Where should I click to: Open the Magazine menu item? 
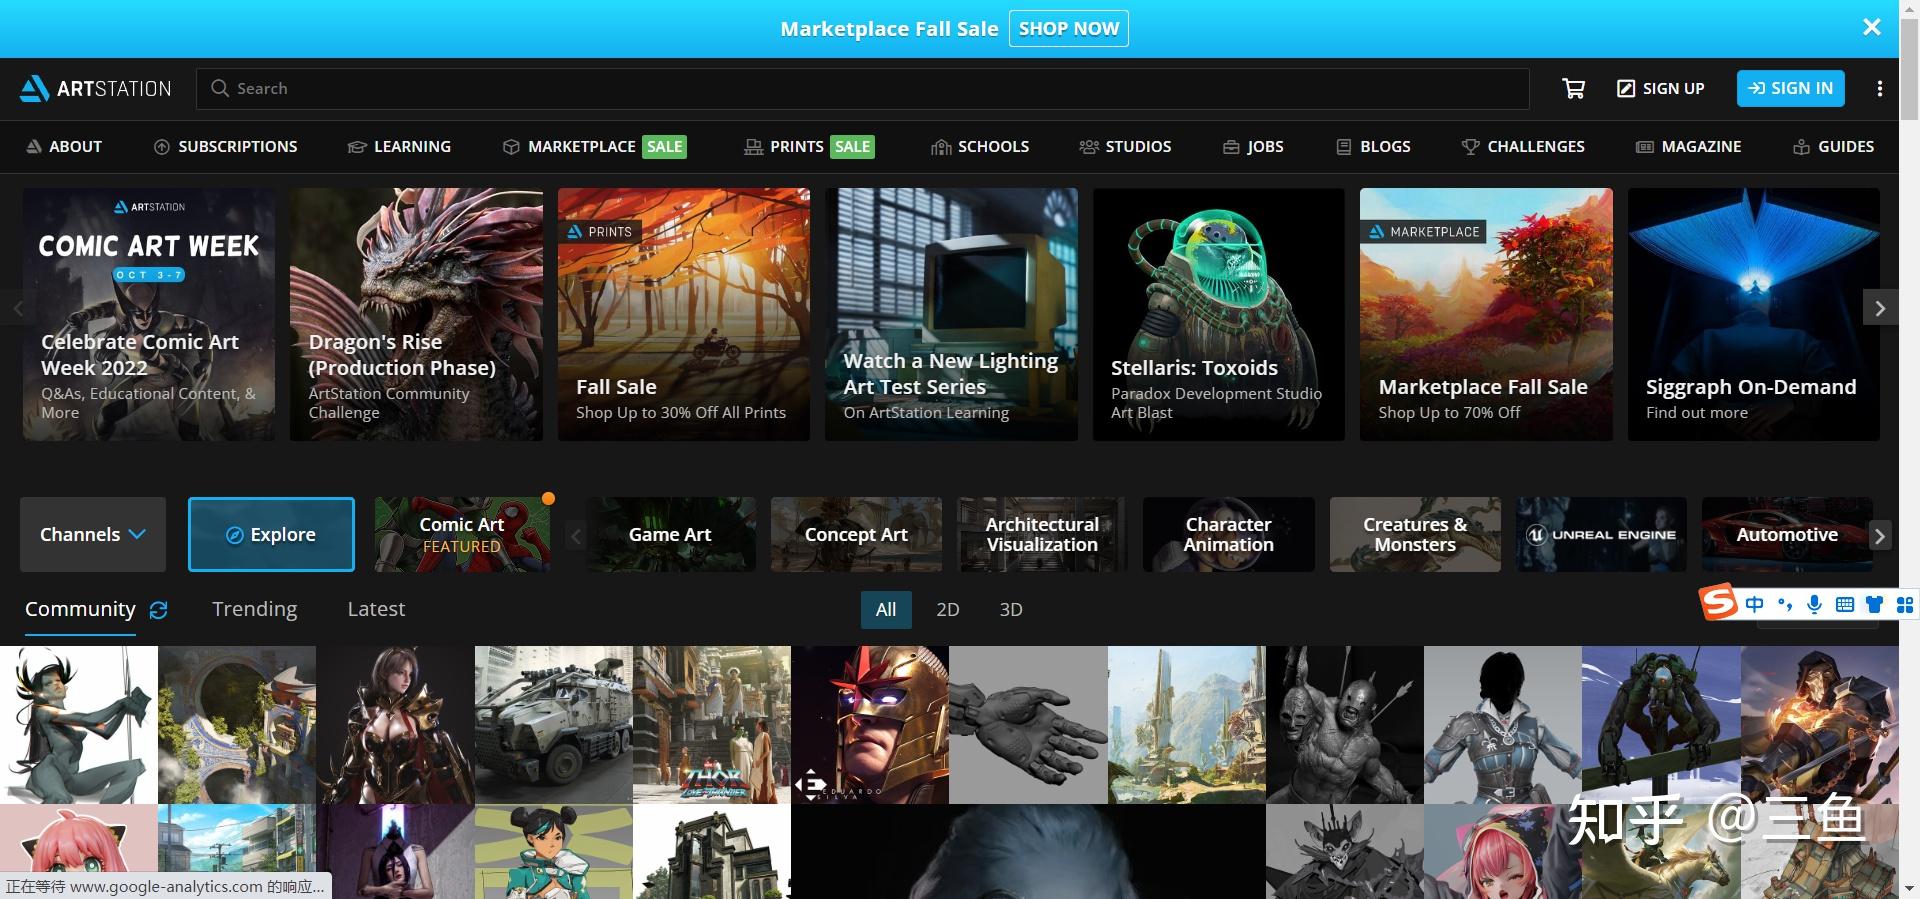point(1688,146)
